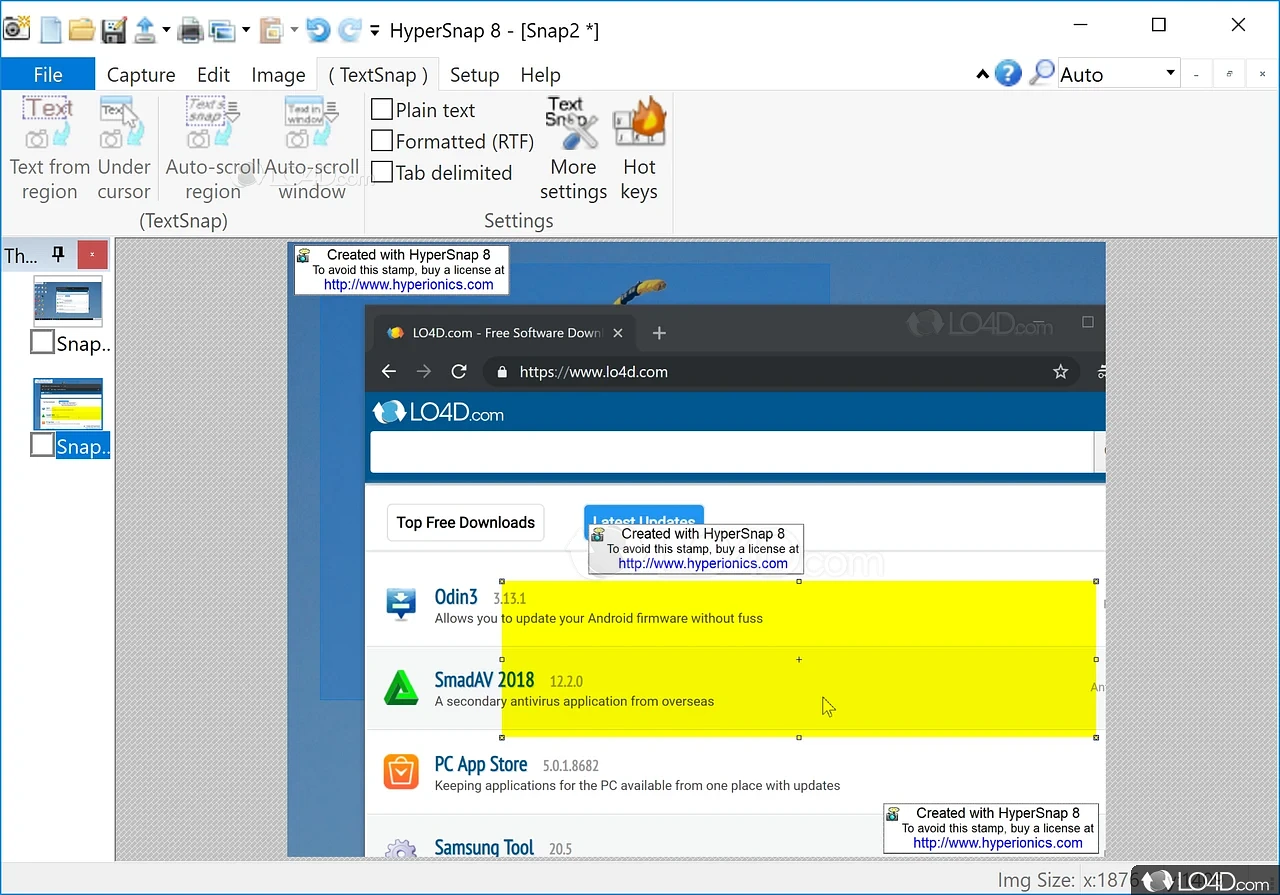This screenshot has width=1280, height=895.
Task: Click Top Free Downloads in captured image
Action: (465, 522)
